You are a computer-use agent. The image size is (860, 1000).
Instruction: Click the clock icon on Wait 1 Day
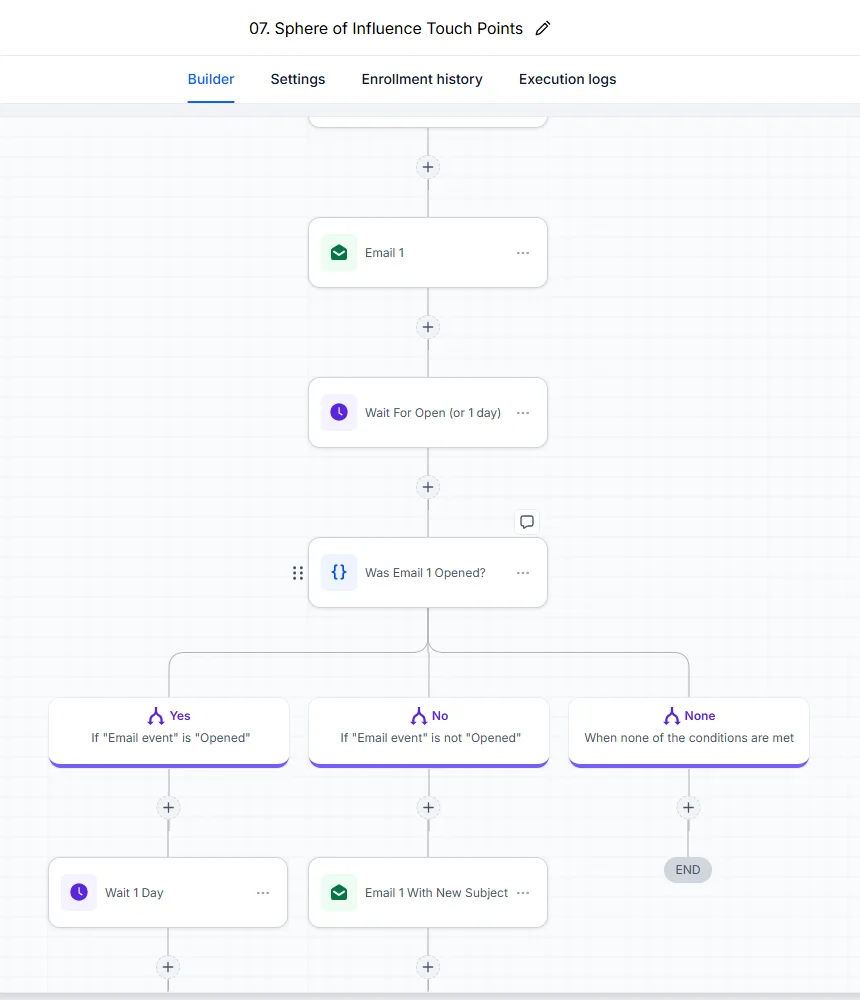(79, 892)
